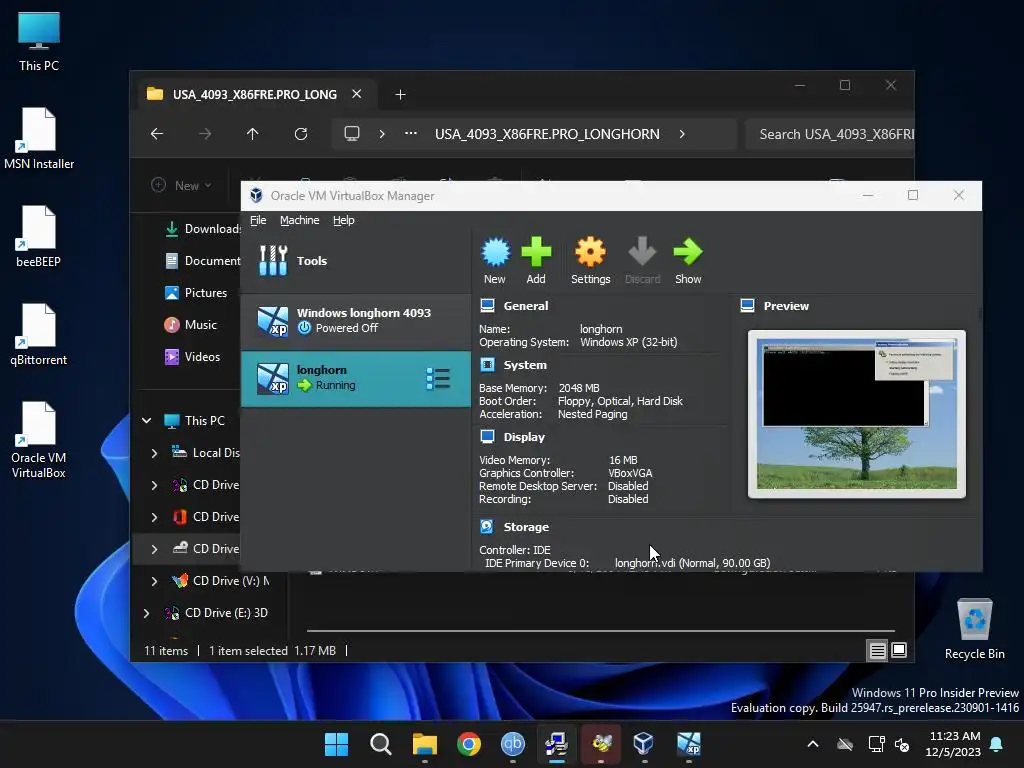Open This PC desktop icon
The height and width of the screenshot is (768, 1024).
(x=39, y=41)
